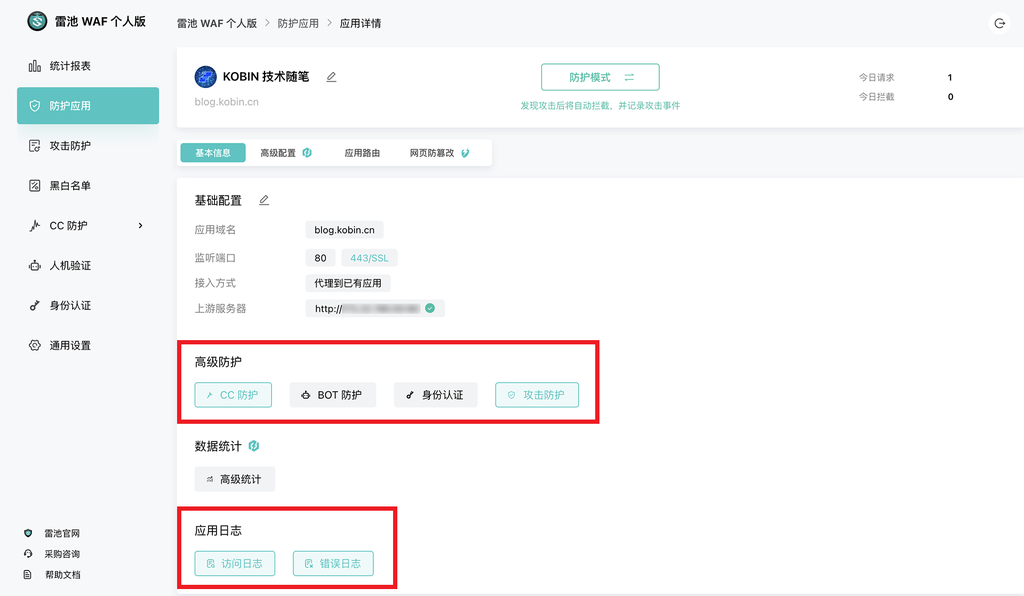Edit the application name via the pencil icon
The height and width of the screenshot is (596, 1024).
[x=331, y=76]
